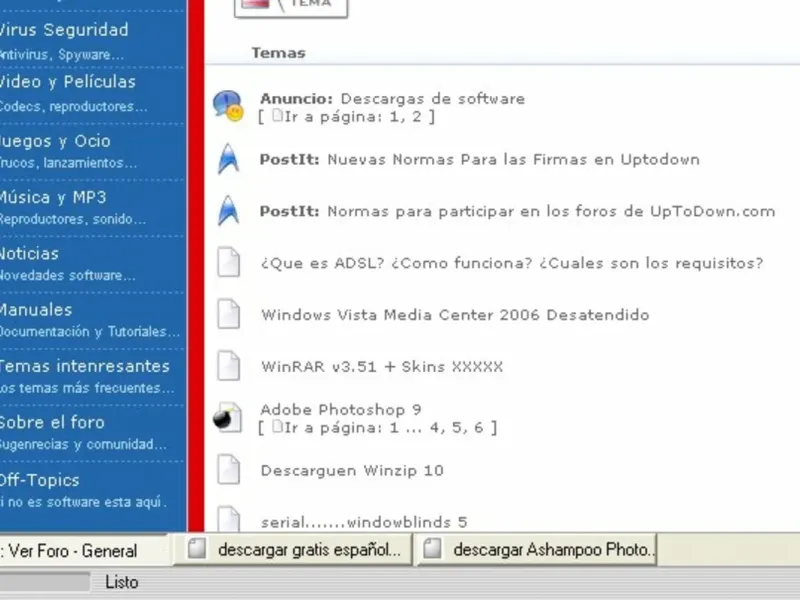Open the 'Video y Películas' sidebar category
Viewport: 800px width, 600px height.
pos(68,82)
